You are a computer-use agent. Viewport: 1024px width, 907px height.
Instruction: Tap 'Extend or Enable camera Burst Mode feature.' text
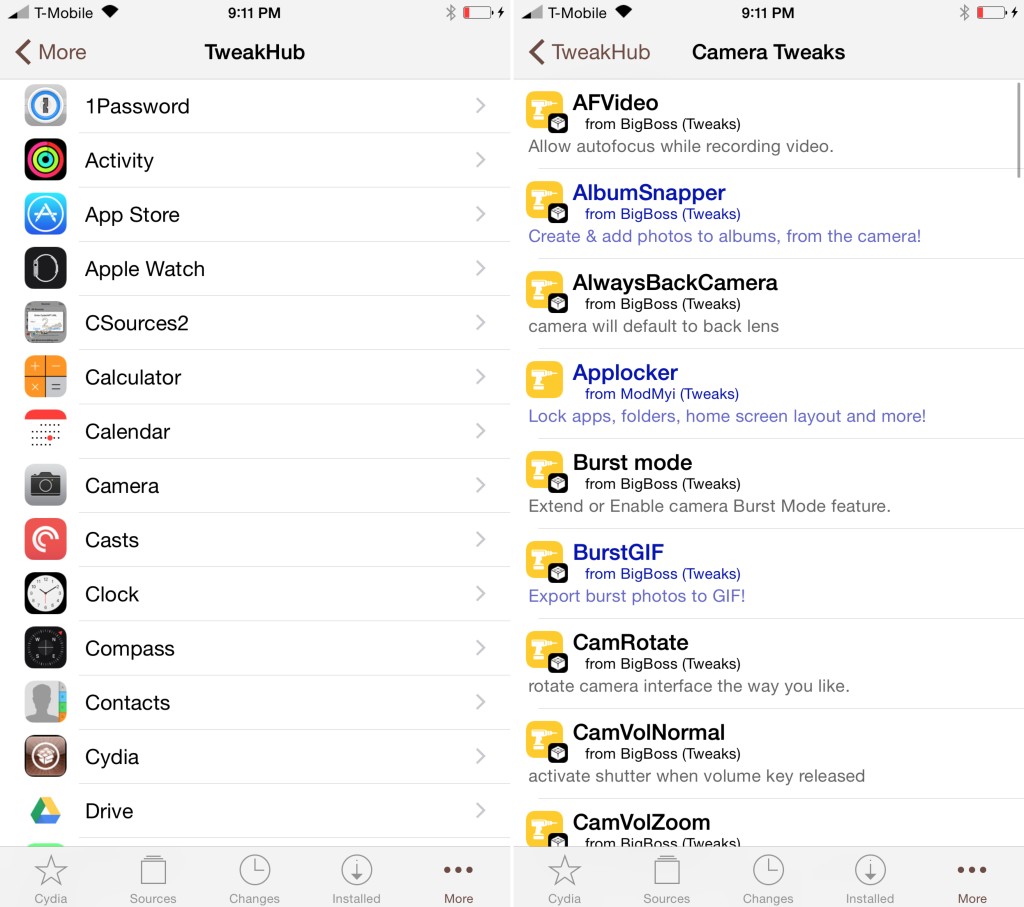(x=709, y=506)
